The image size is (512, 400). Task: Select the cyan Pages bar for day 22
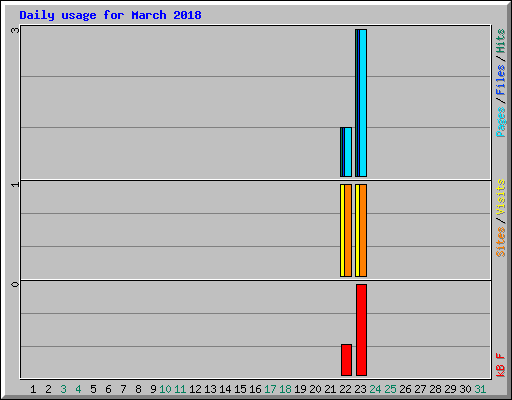click(x=348, y=152)
